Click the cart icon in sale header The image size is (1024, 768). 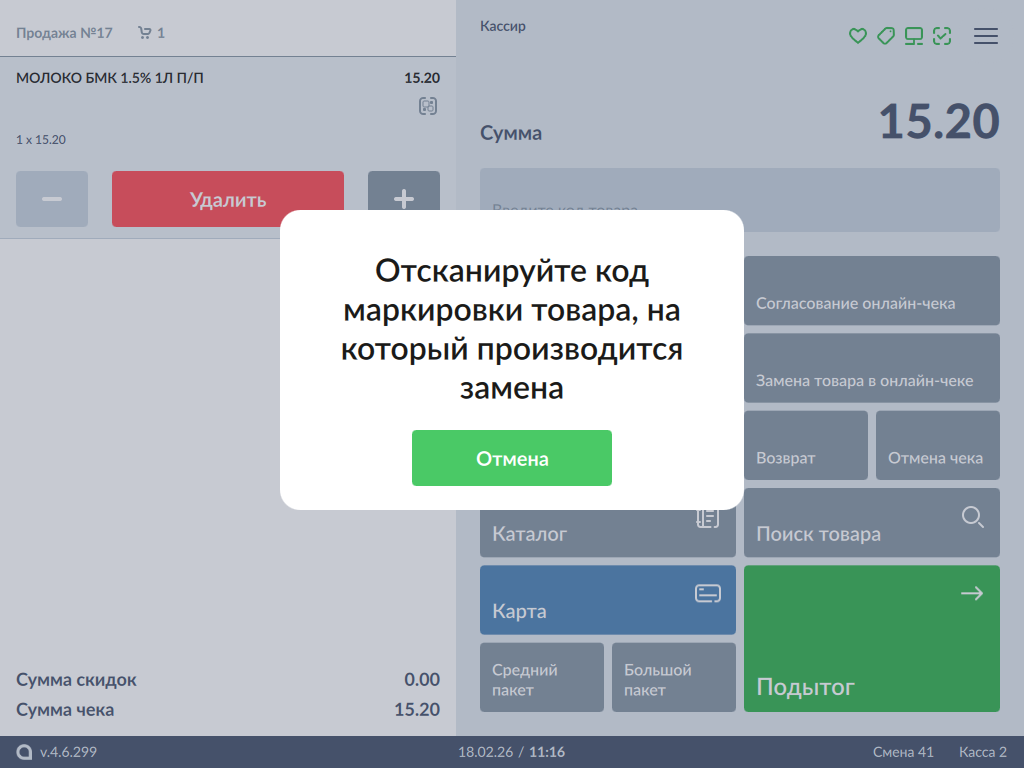pos(145,33)
